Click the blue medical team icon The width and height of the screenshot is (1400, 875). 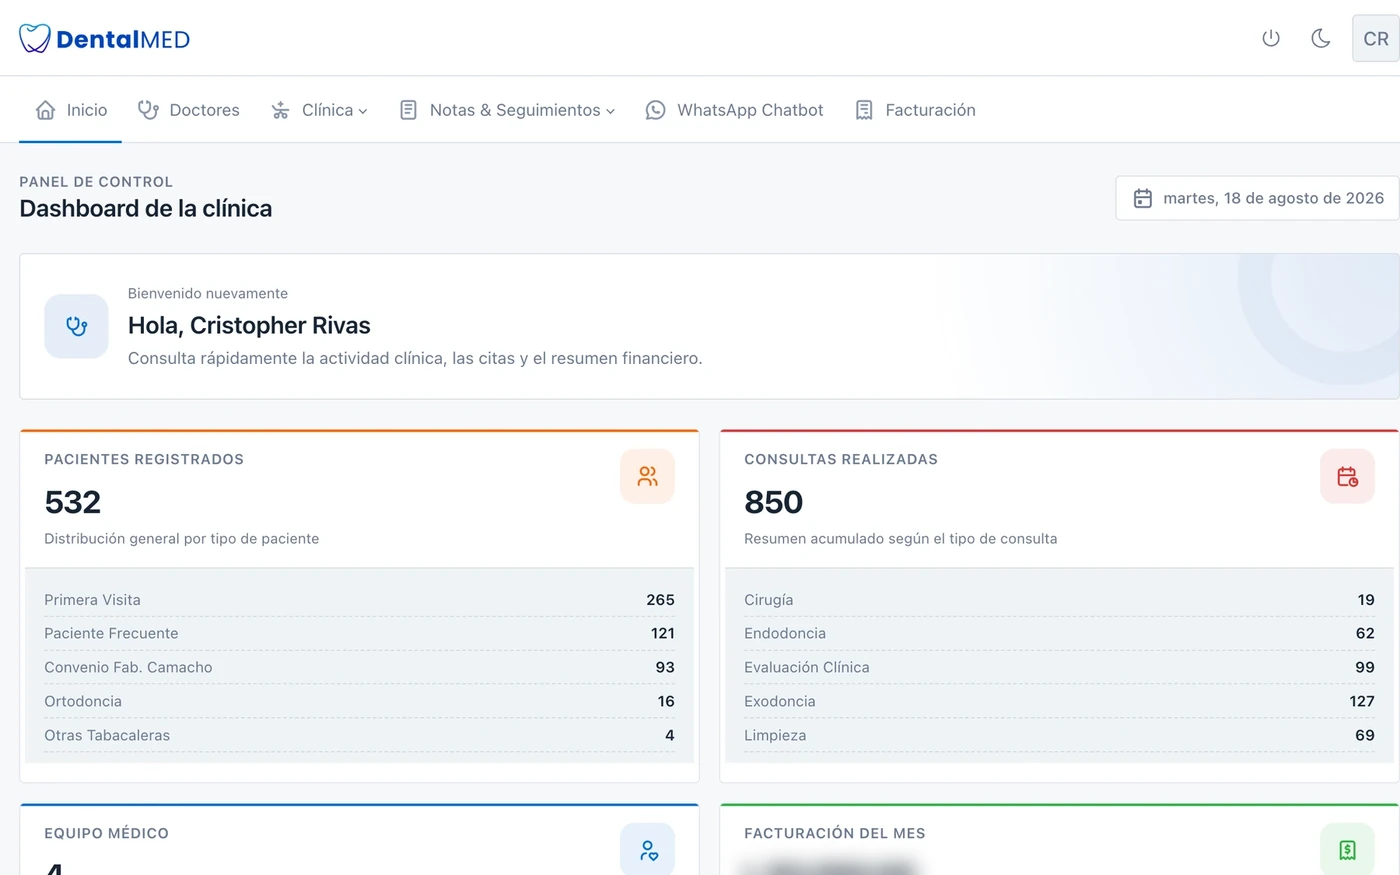pyautogui.click(x=647, y=850)
